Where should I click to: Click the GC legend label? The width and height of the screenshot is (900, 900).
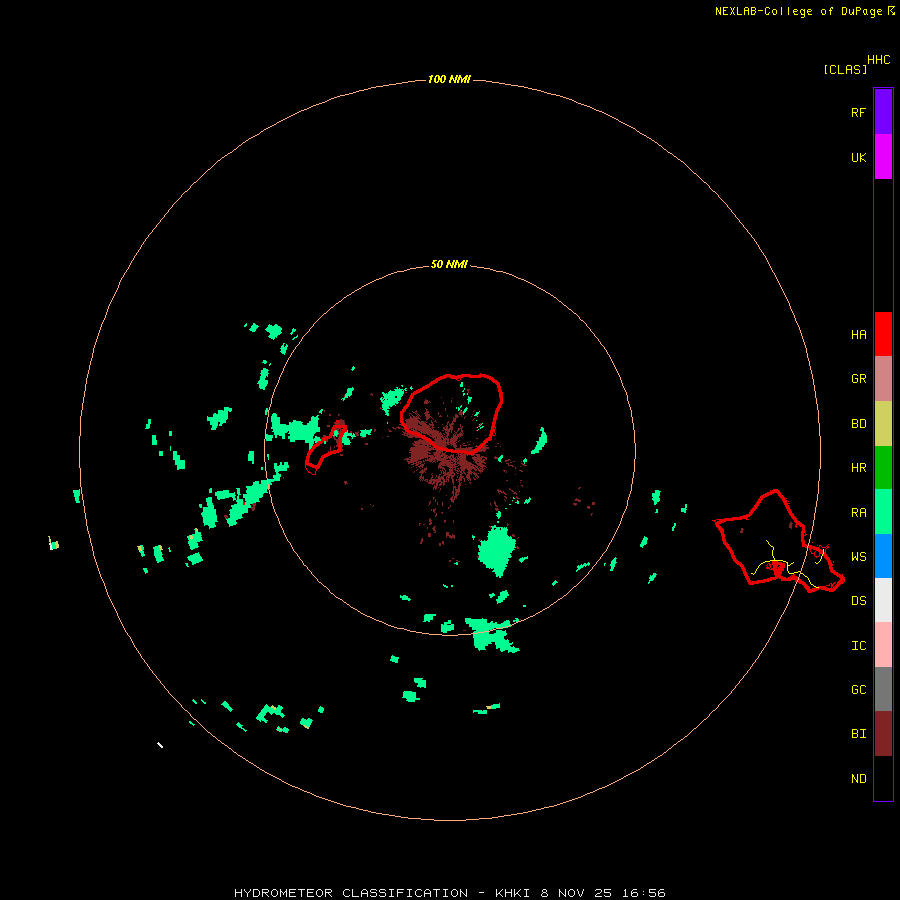click(858, 690)
